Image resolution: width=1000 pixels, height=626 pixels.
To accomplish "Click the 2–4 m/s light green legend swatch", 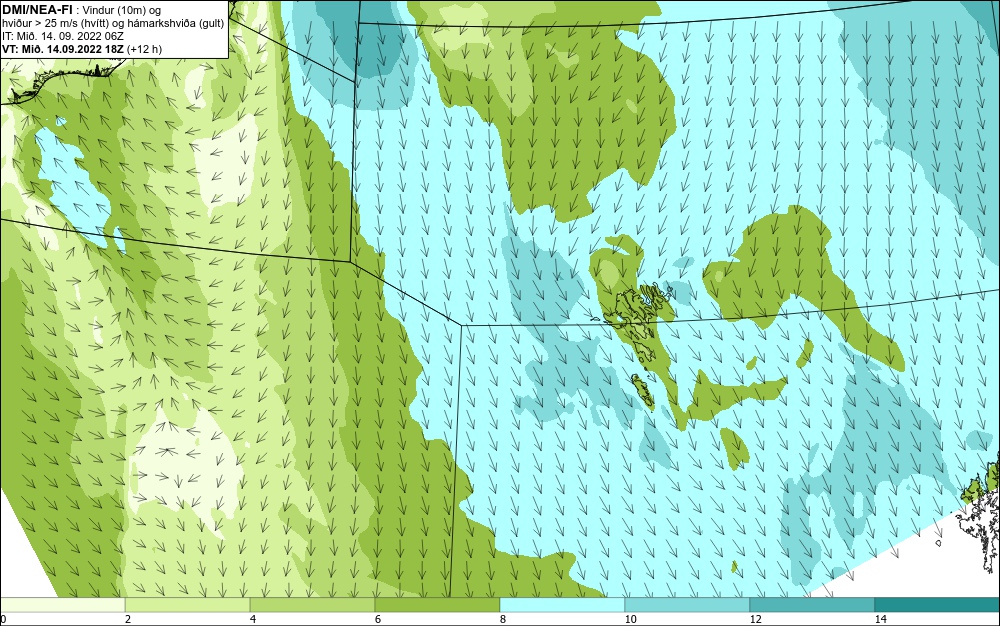I will click(188, 604).
